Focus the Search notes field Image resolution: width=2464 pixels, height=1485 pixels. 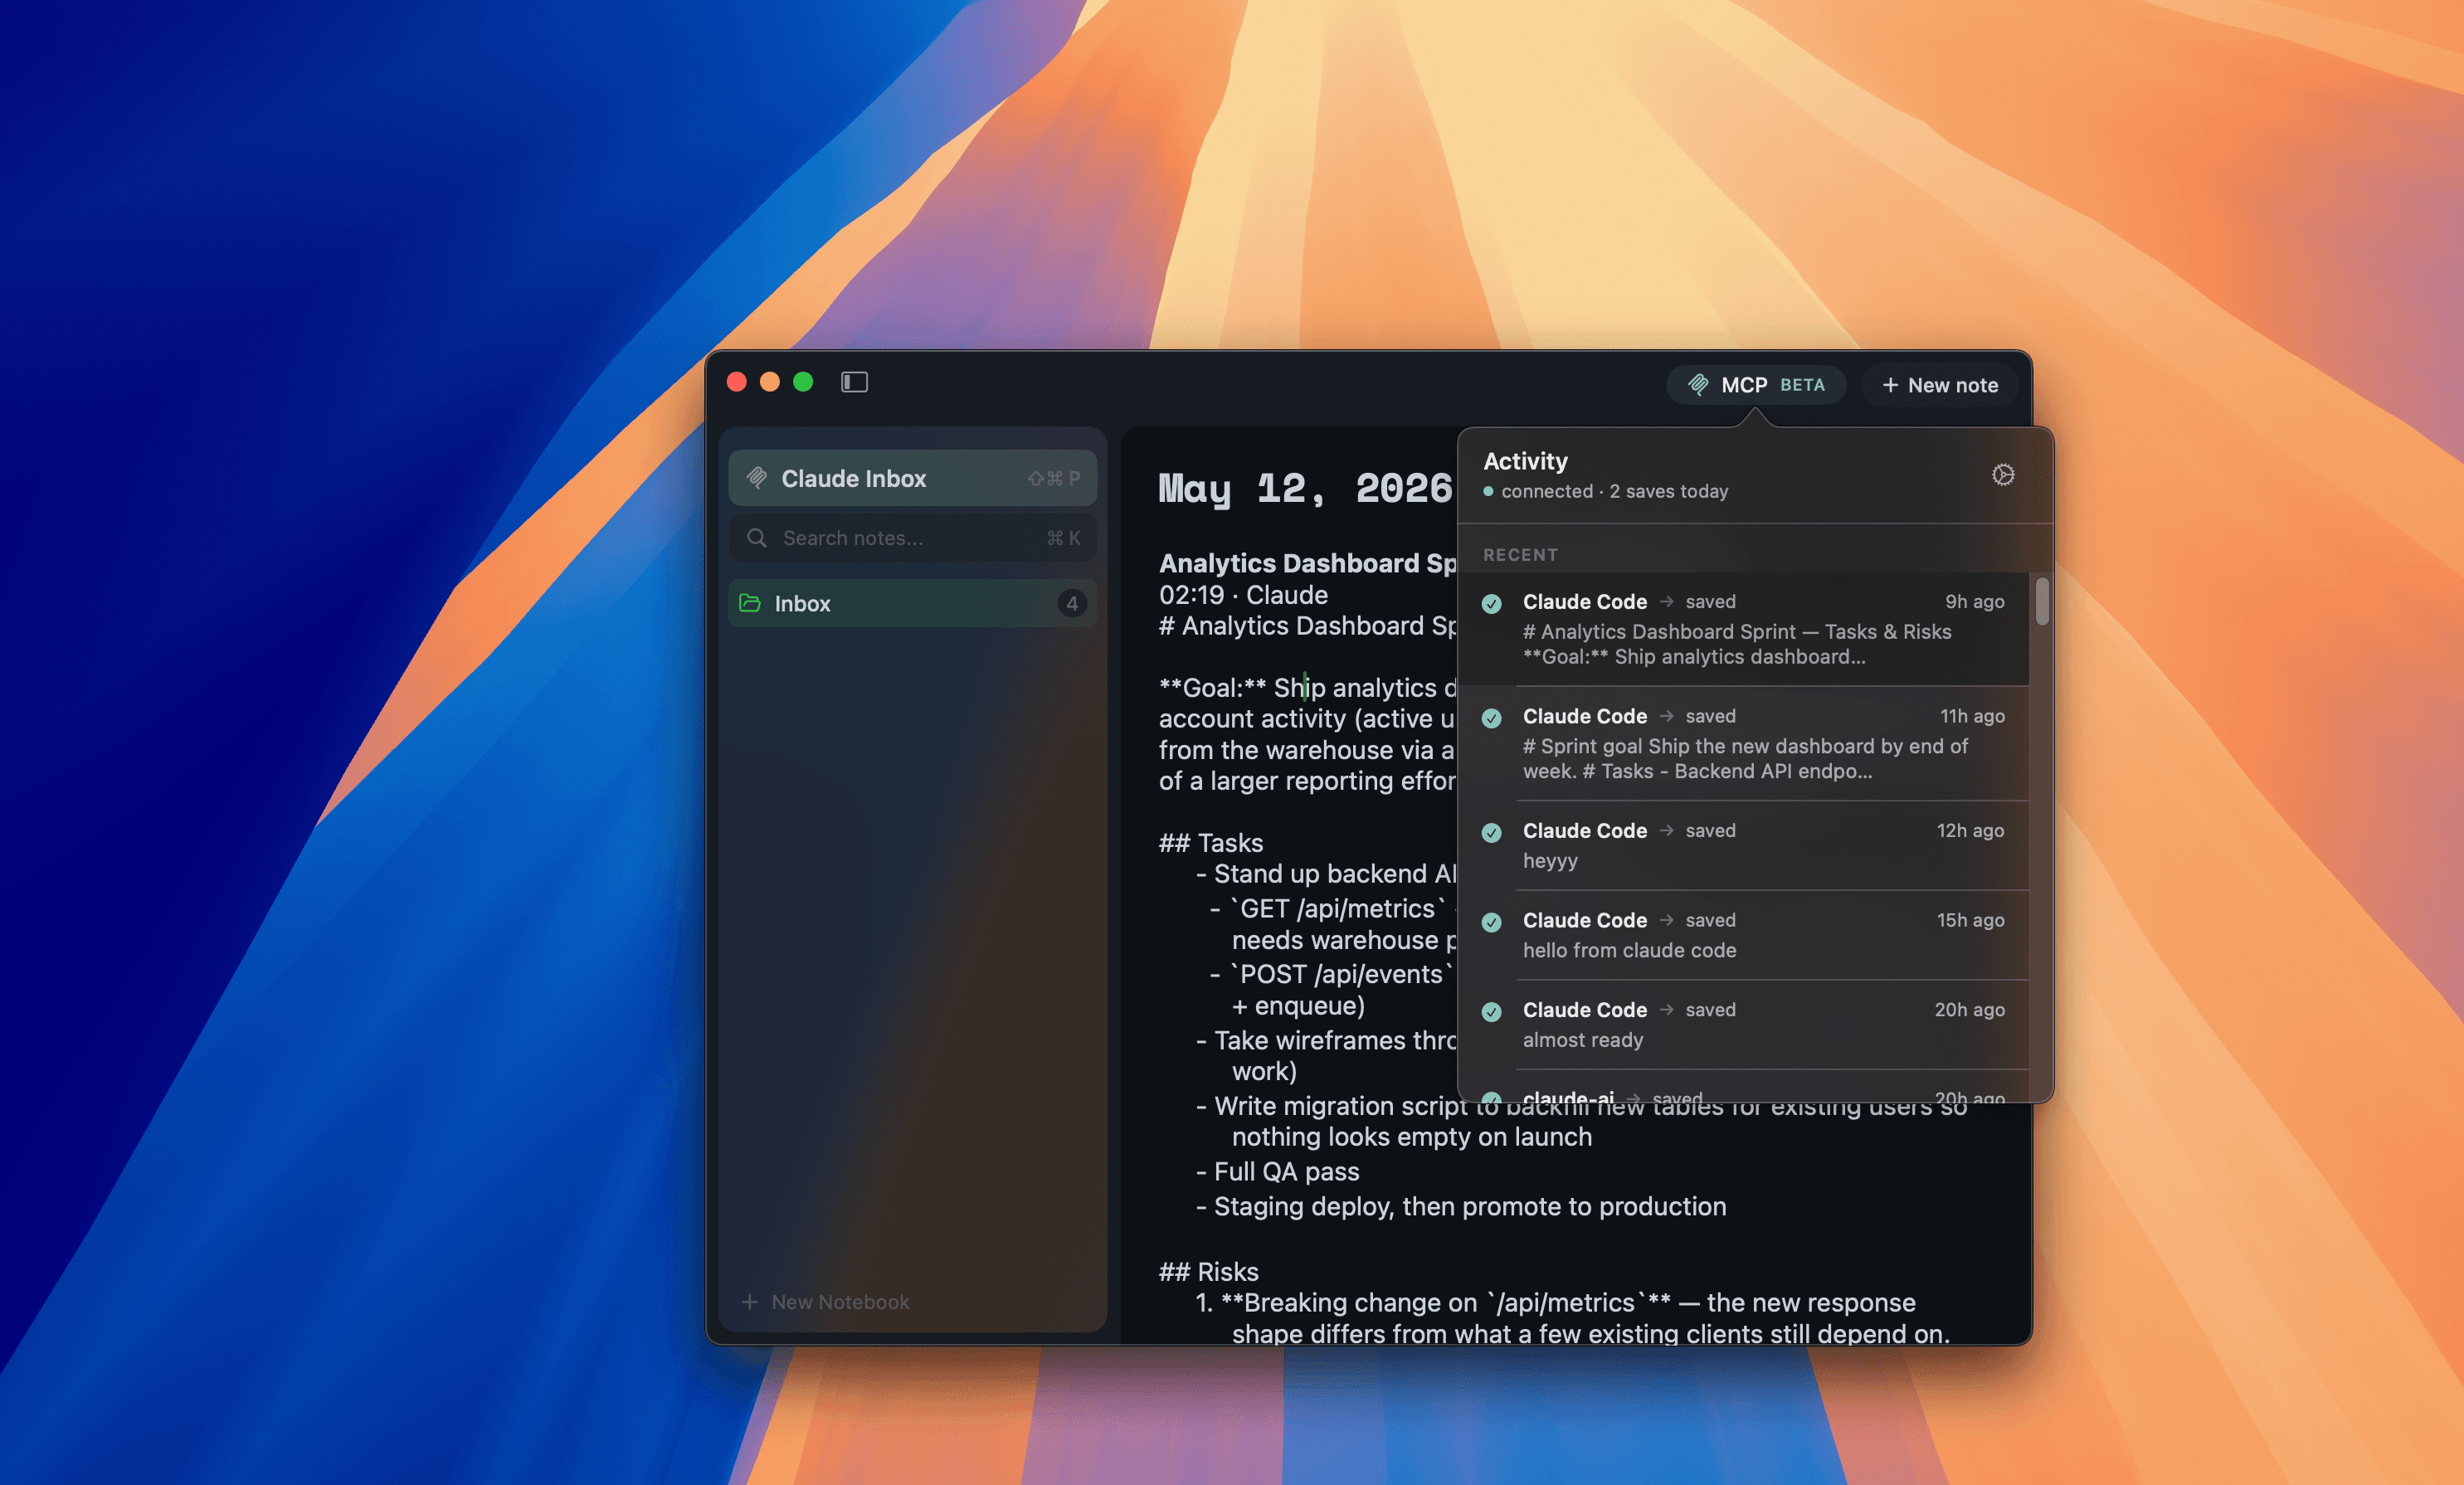click(912, 538)
